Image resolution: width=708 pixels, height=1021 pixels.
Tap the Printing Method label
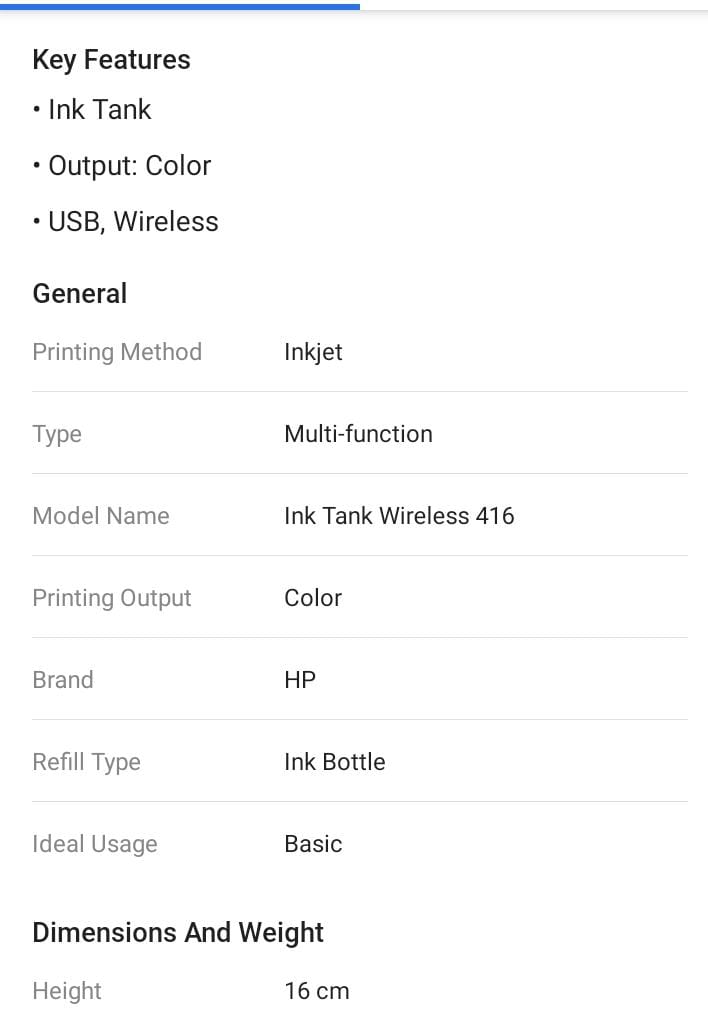pyautogui.click(x=117, y=352)
